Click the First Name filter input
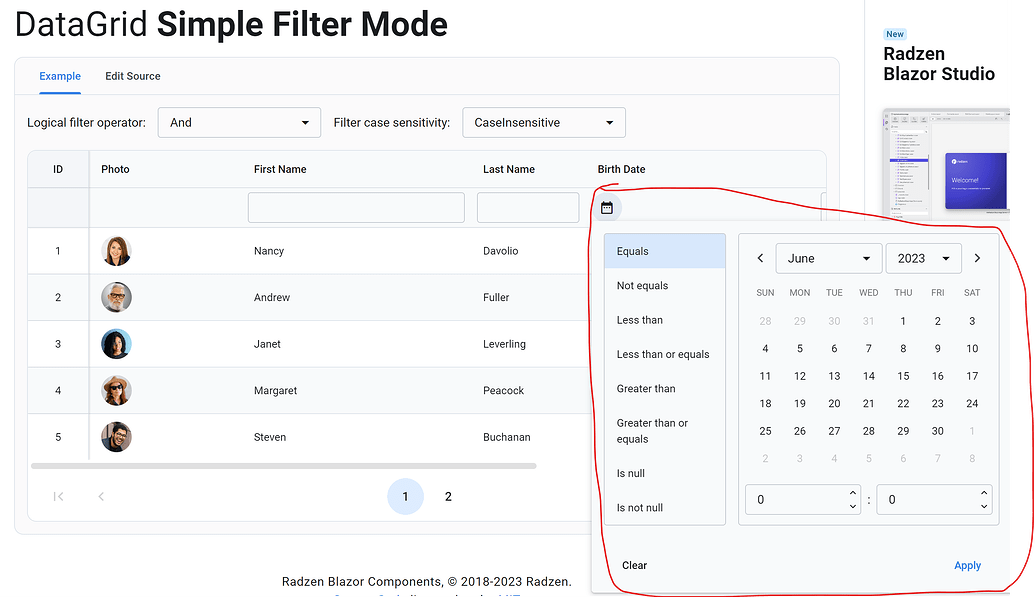The image size is (1035, 597). click(x=356, y=208)
